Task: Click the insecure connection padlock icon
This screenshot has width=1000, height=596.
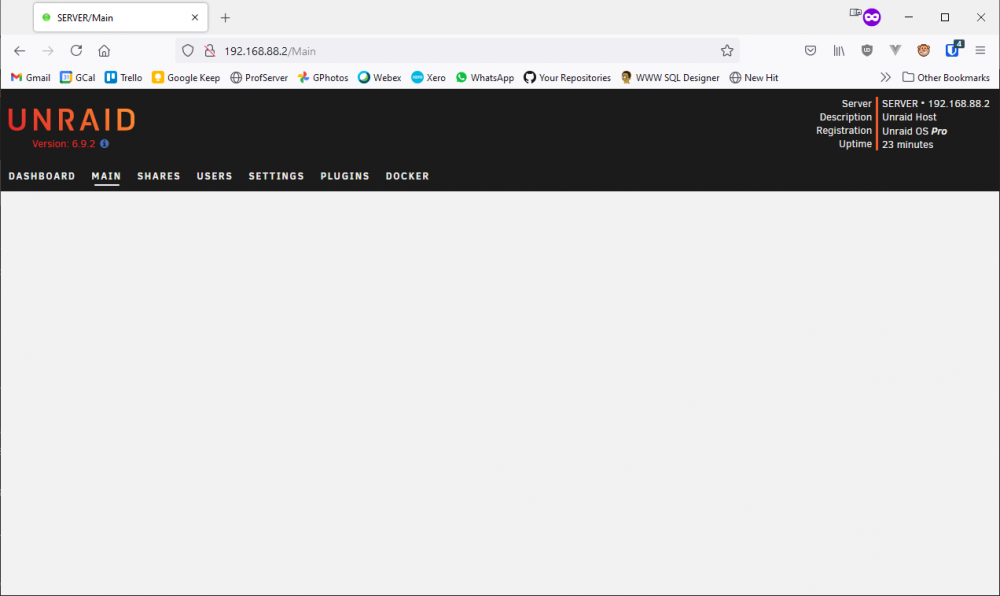Action: 209,51
